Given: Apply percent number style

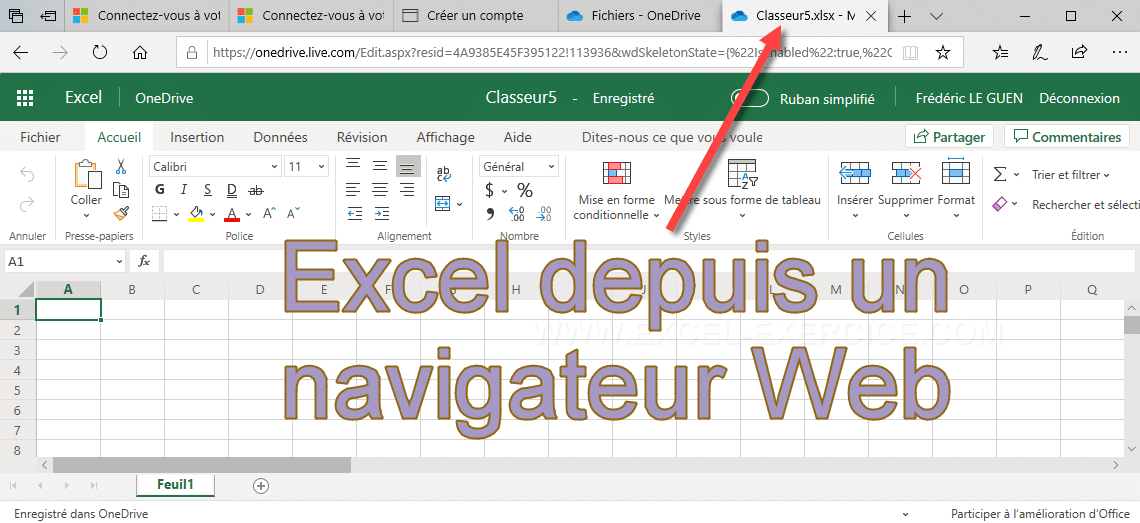Looking at the screenshot, I should (525, 191).
